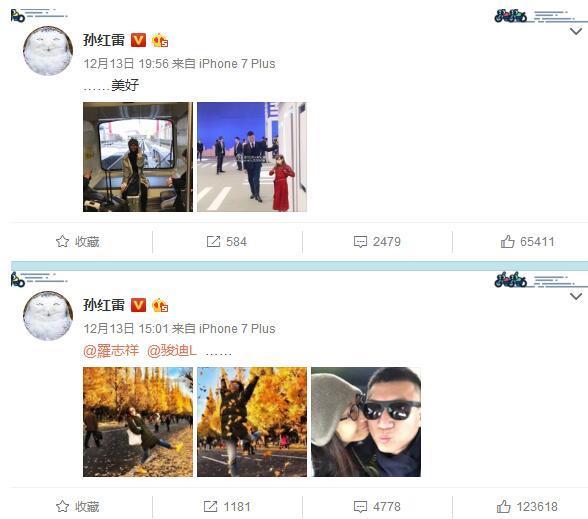The width and height of the screenshot is (588, 519).
Task: Click the 12月13日 15:01 timestamp
Action: tap(126, 329)
